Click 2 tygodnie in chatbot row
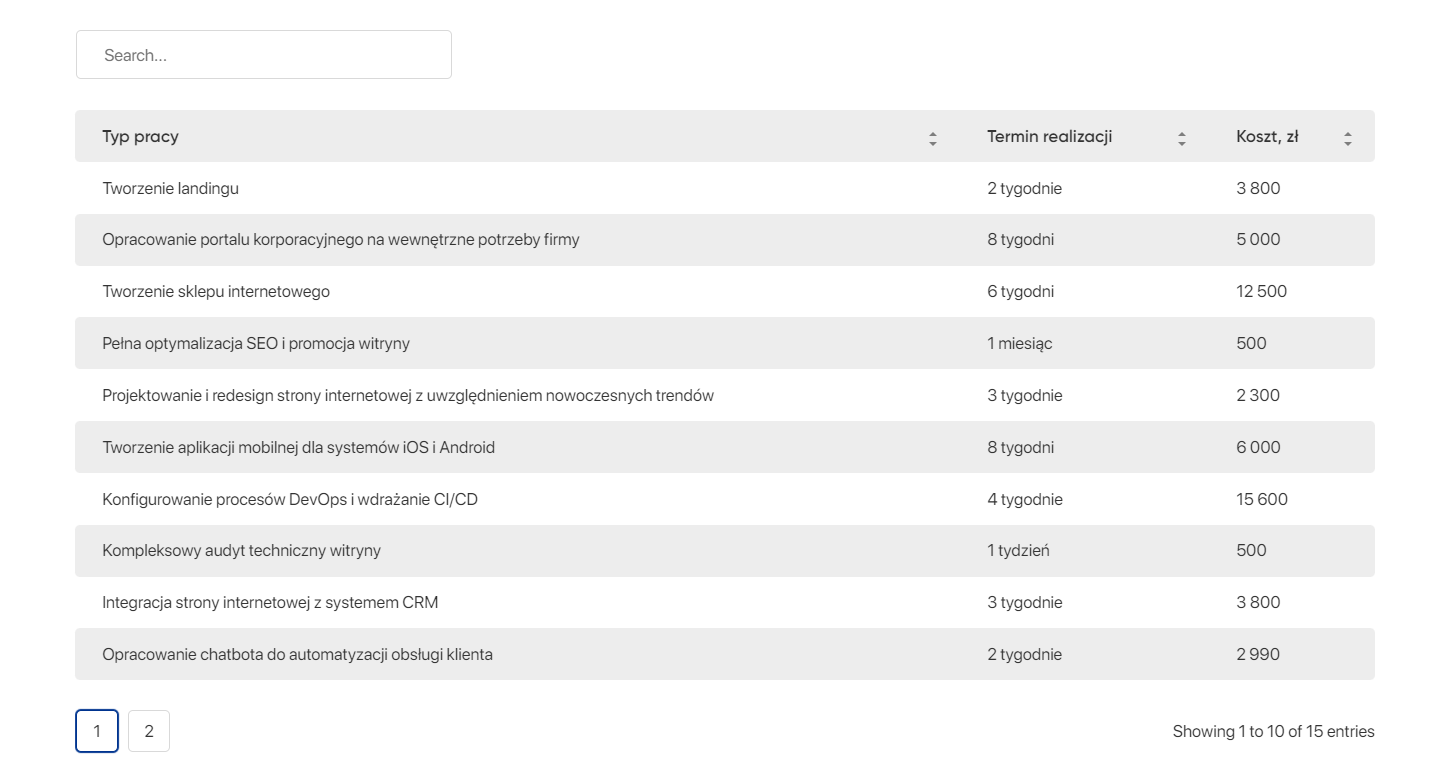The image size is (1450, 780). coord(1025,655)
